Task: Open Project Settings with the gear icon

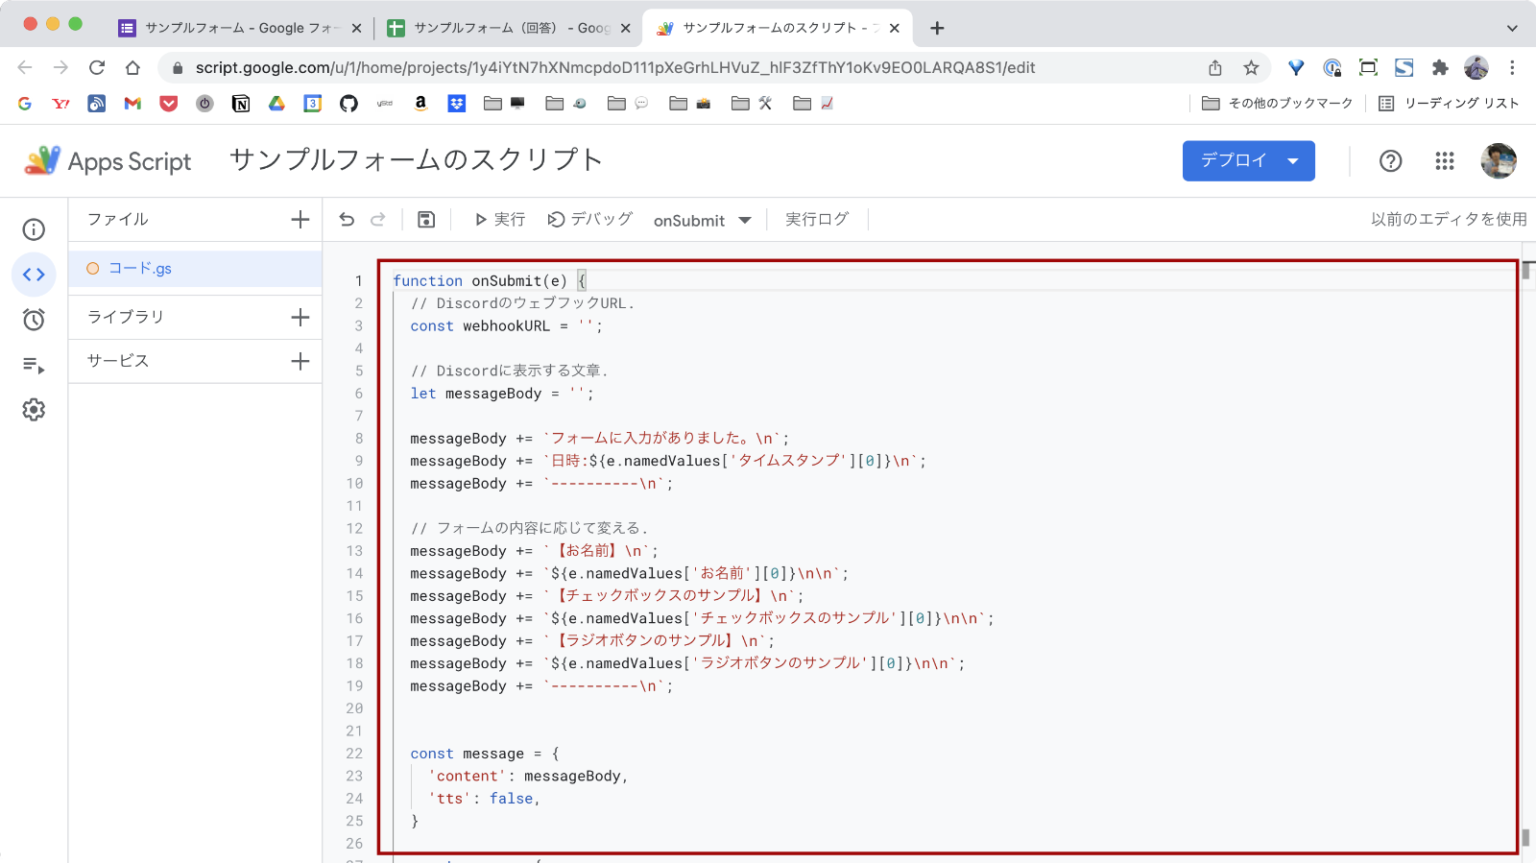Action: [33, 409]
